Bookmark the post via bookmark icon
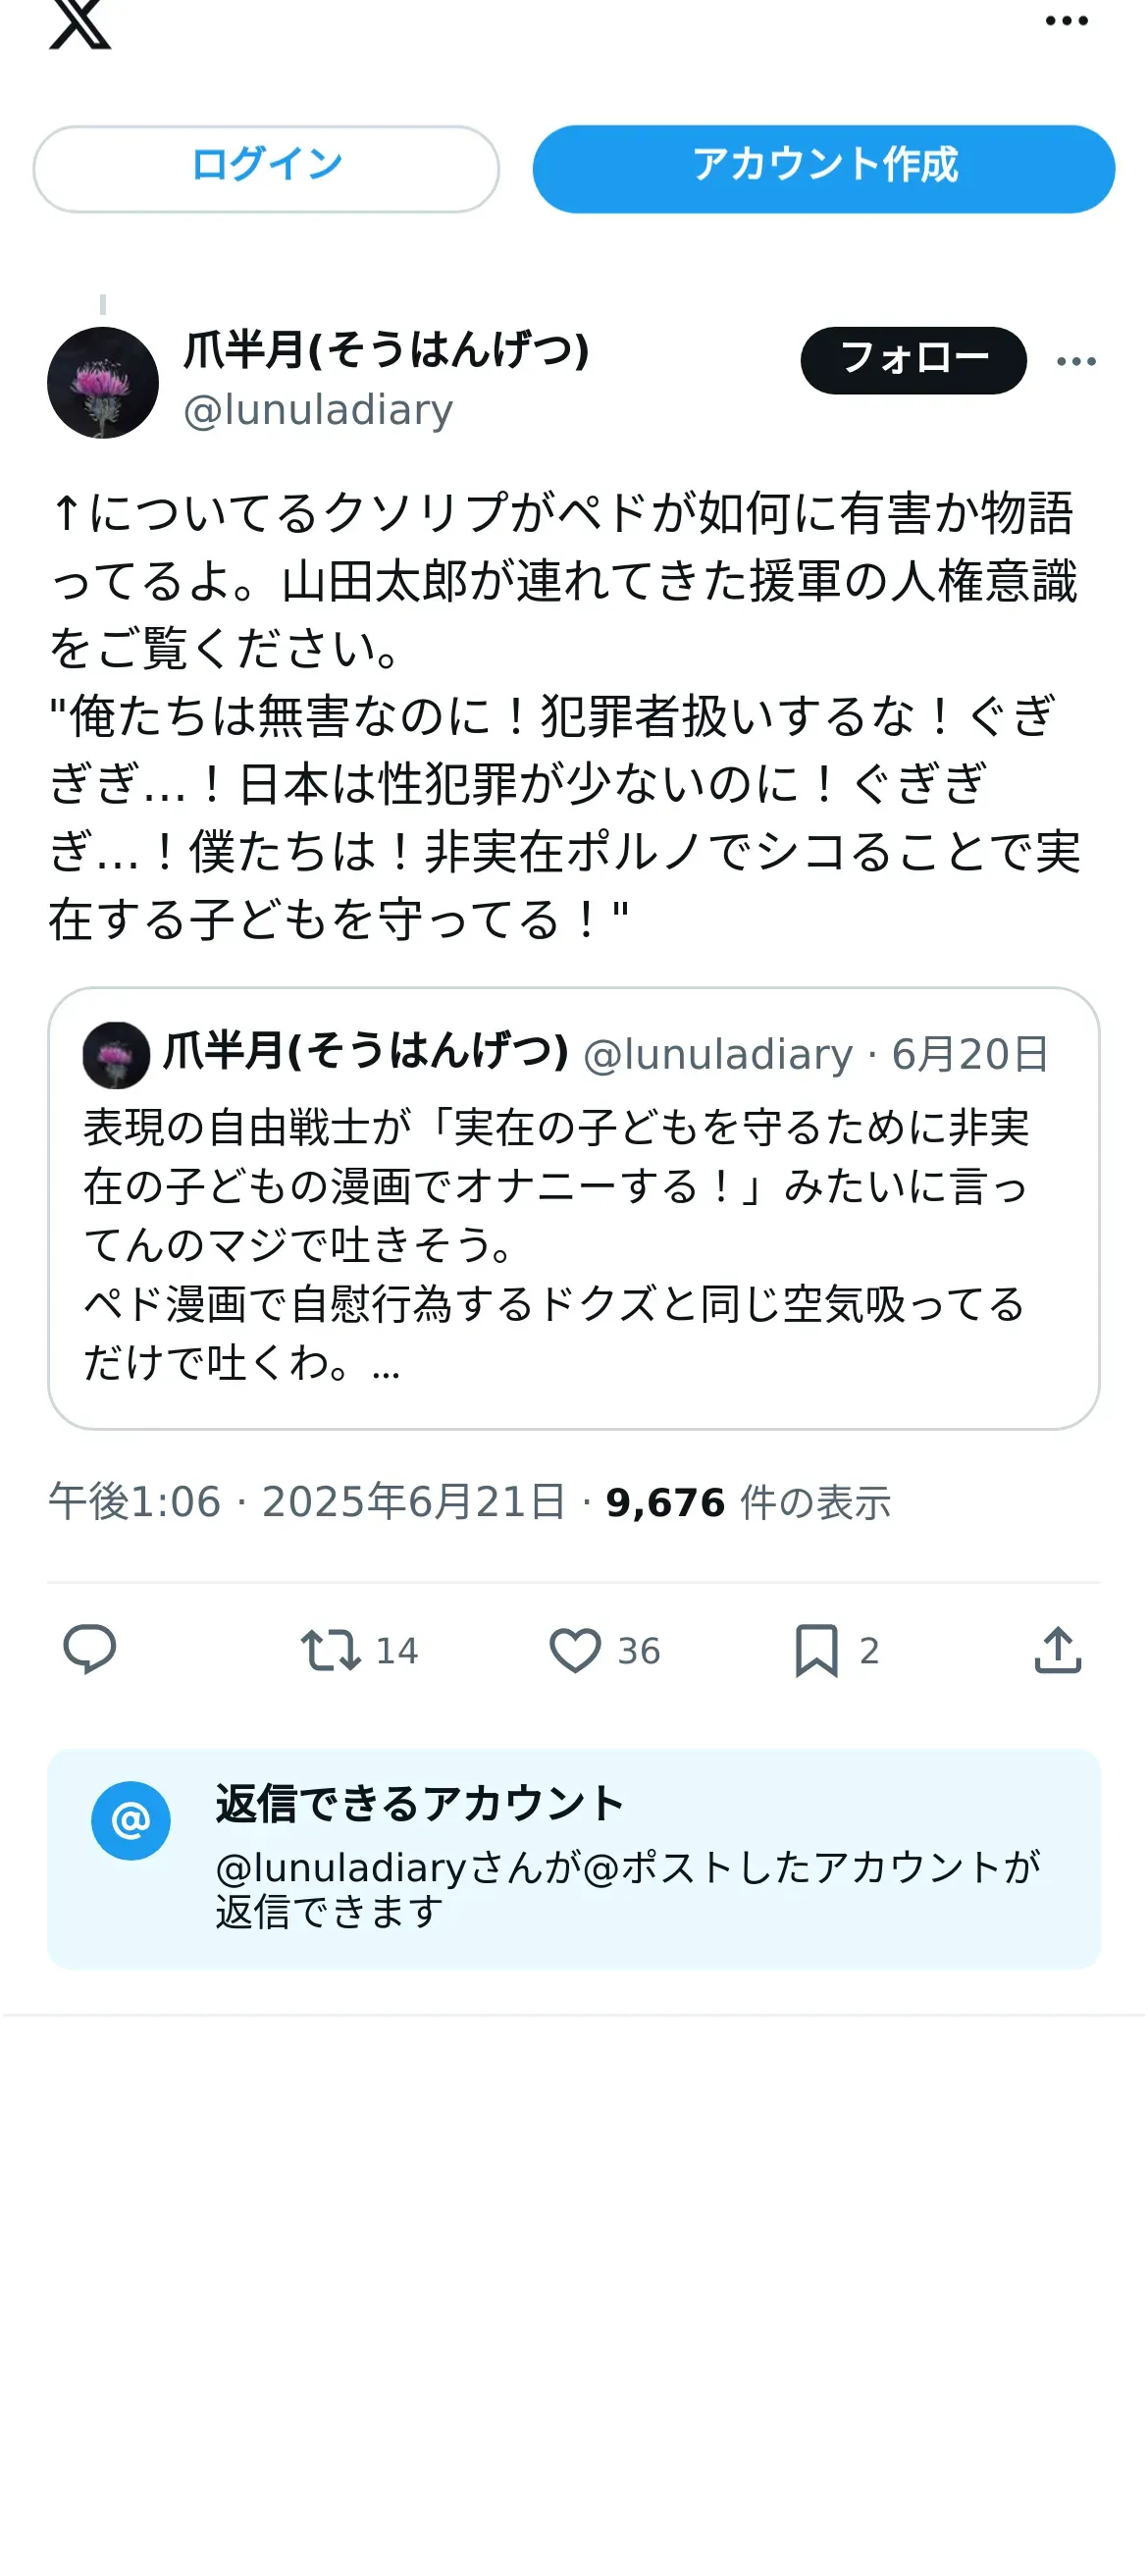1148x2576 pixels. (x=816, y=1650)
